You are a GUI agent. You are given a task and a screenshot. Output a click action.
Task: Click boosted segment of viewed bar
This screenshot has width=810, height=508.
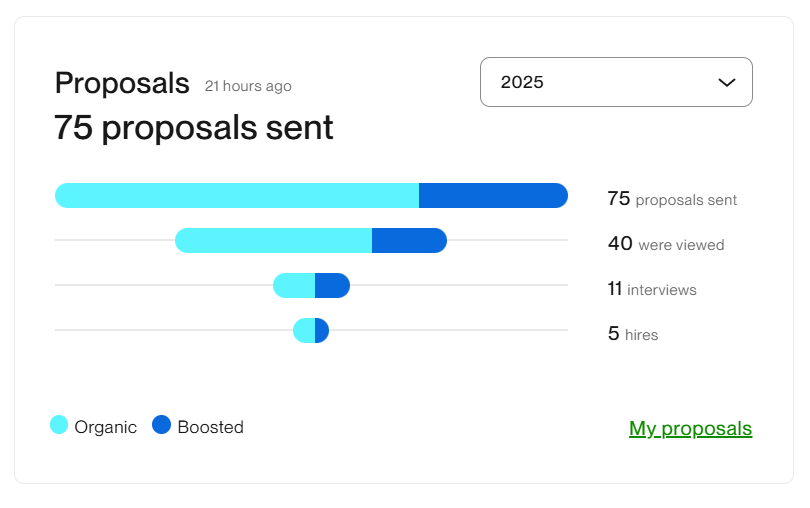(x=409, y=241)
